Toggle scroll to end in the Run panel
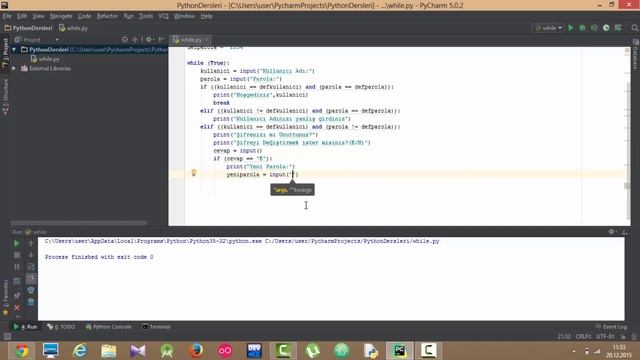 click(x=31, y=279)
